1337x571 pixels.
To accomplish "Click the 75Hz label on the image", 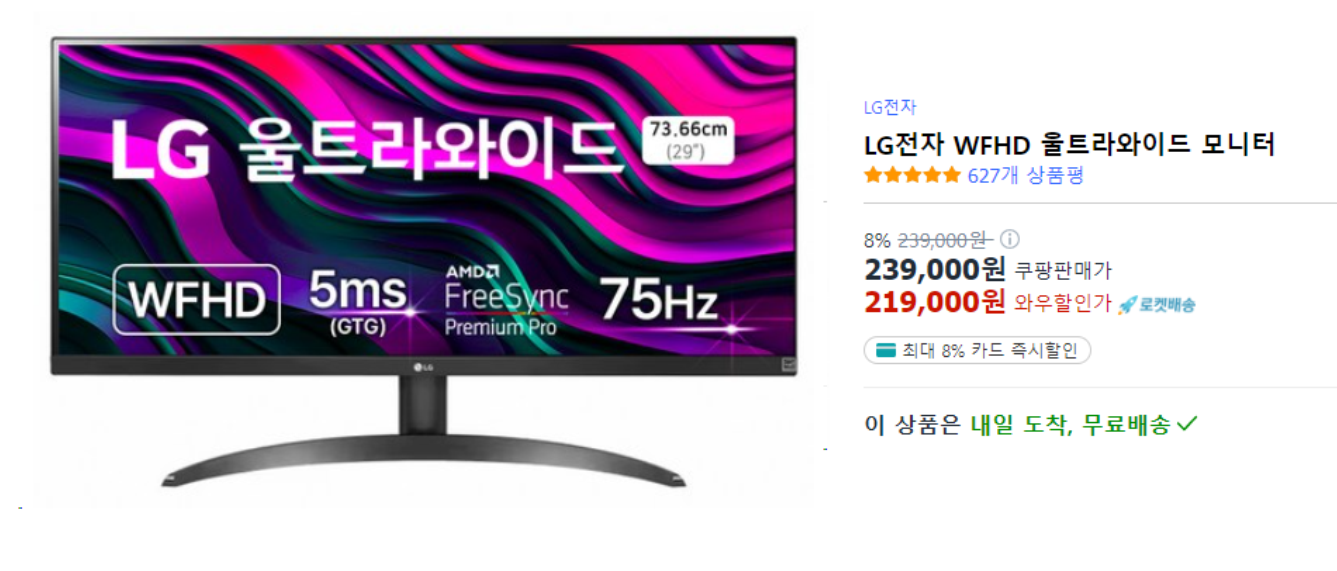I will click(x=658, y=298).
